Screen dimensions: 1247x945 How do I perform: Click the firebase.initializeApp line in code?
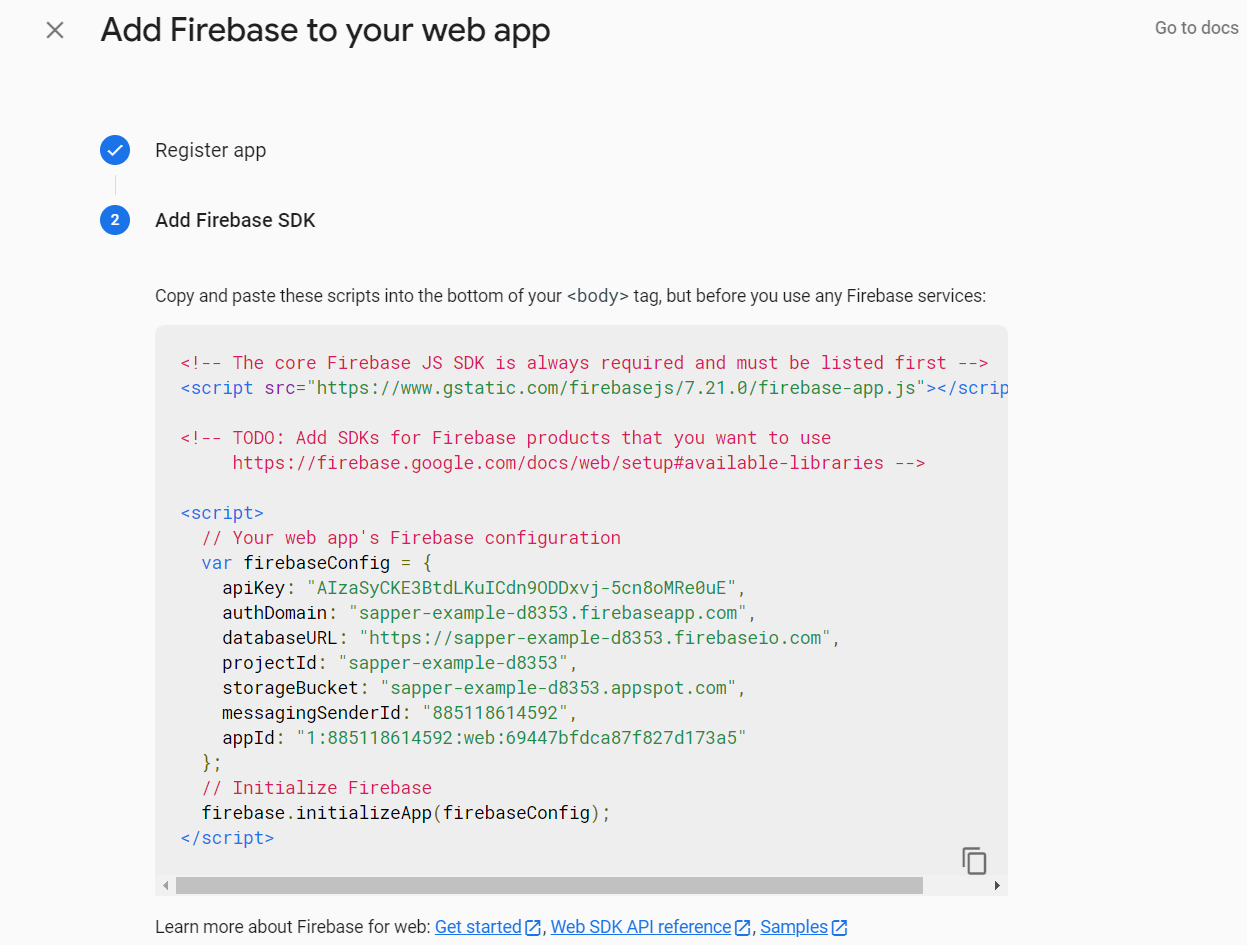pyautogui.click(x=406, y=813)
